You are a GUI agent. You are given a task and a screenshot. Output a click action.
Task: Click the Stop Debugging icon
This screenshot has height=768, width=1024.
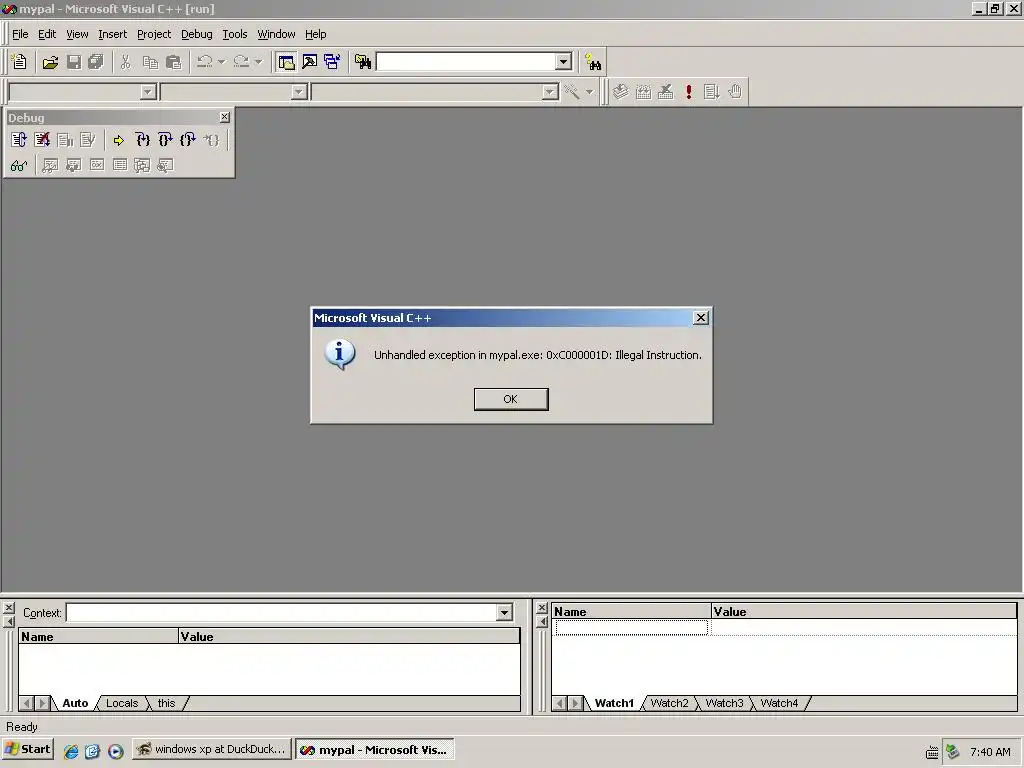click(42, 140)
